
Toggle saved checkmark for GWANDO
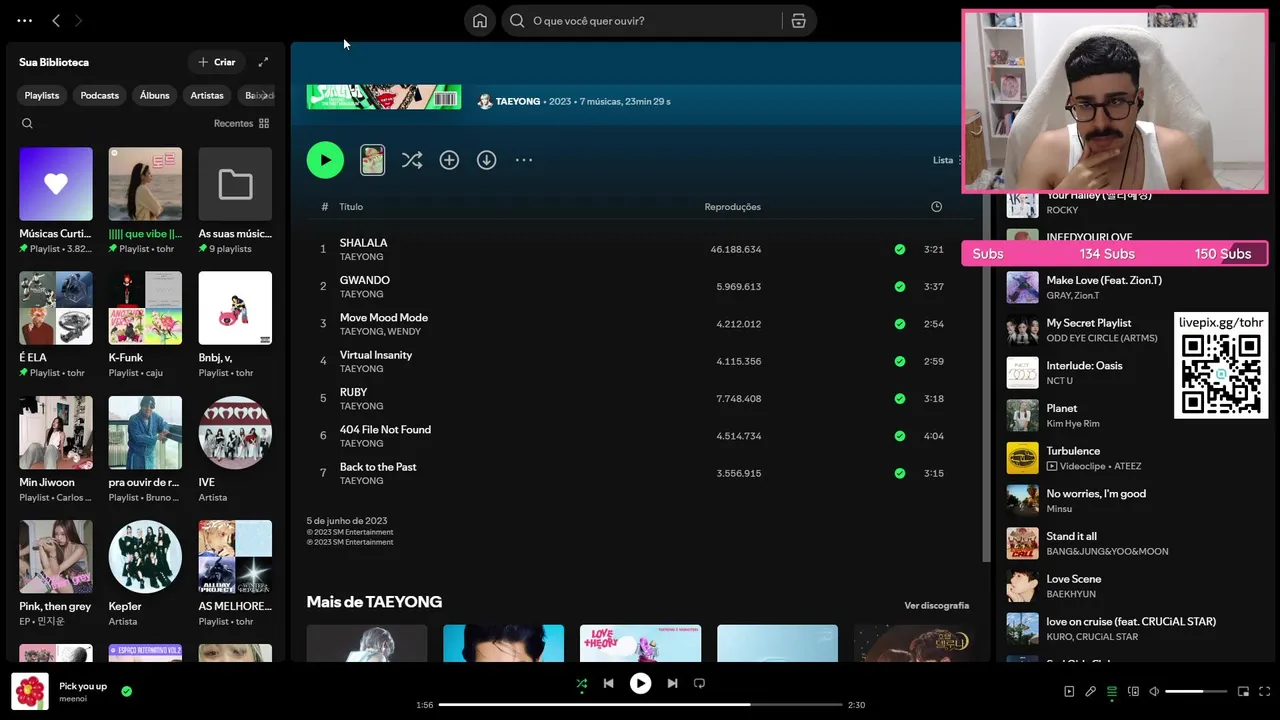pyautogui.click(x=900, y=287)
